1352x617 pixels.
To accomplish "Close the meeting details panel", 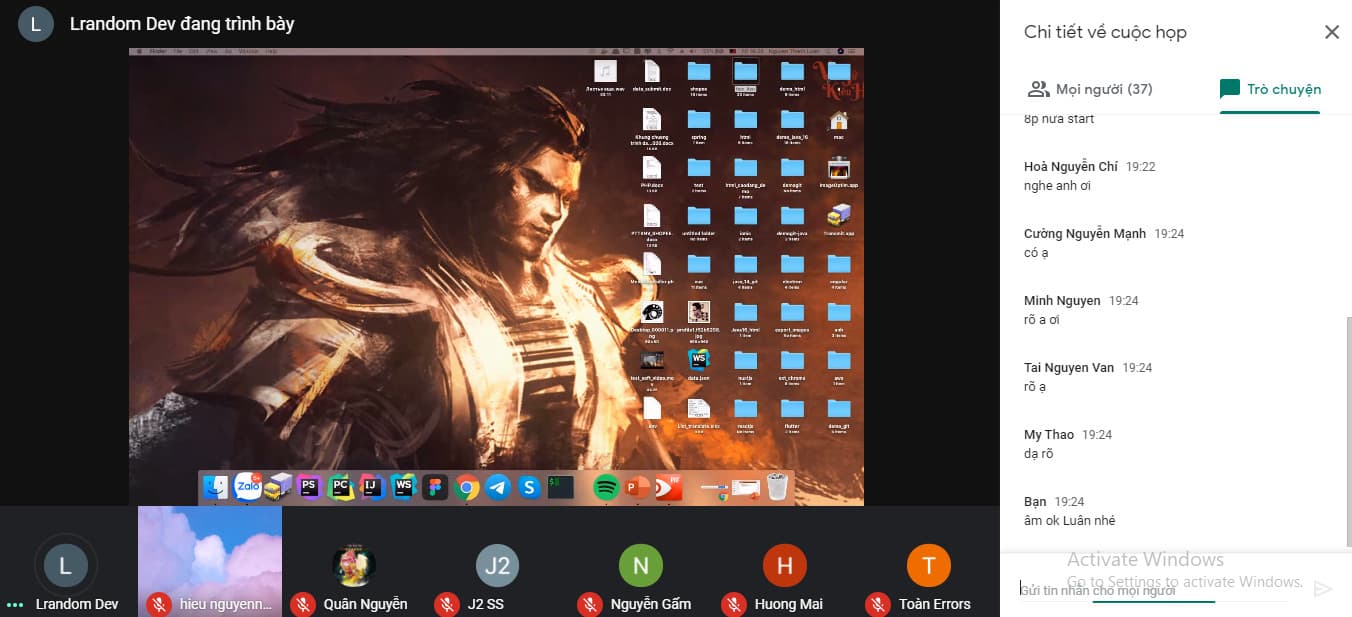I will point(1331,32).
